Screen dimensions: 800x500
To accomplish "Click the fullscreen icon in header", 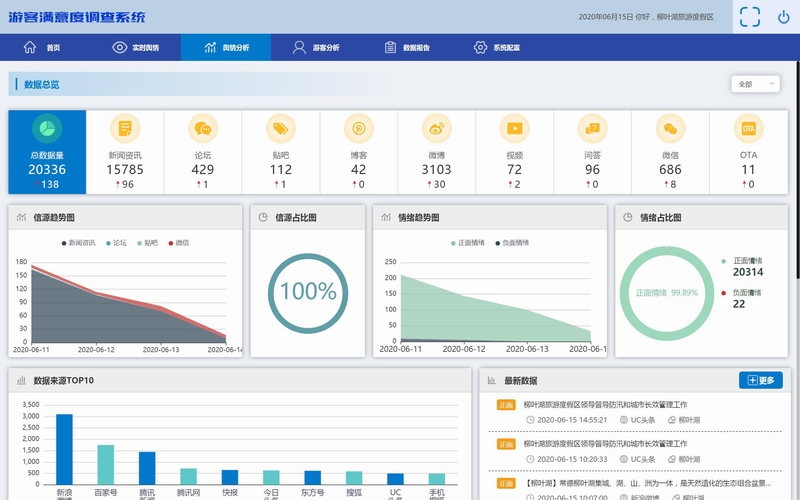I will pos(750,16).
